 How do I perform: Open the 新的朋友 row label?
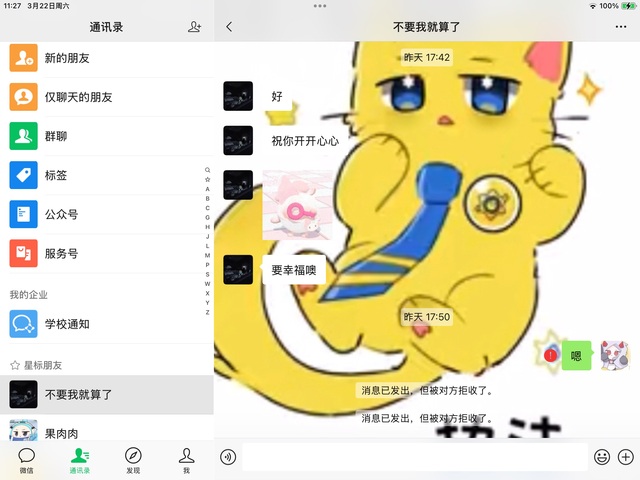click(67, 58)
